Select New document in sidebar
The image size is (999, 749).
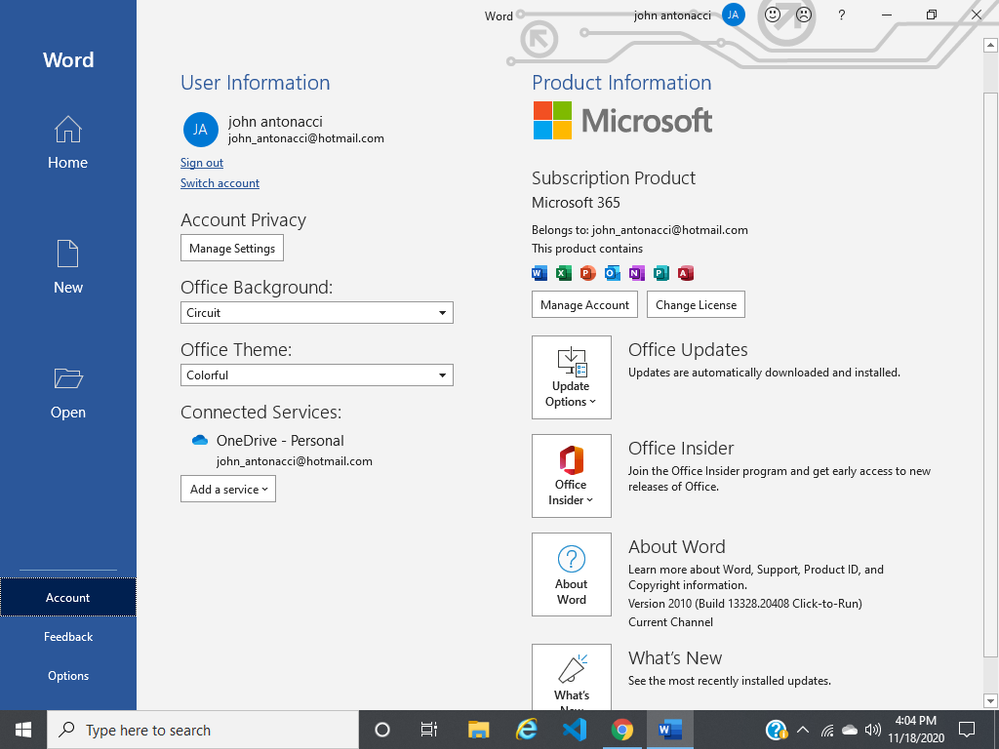click(x=68, y=268)
